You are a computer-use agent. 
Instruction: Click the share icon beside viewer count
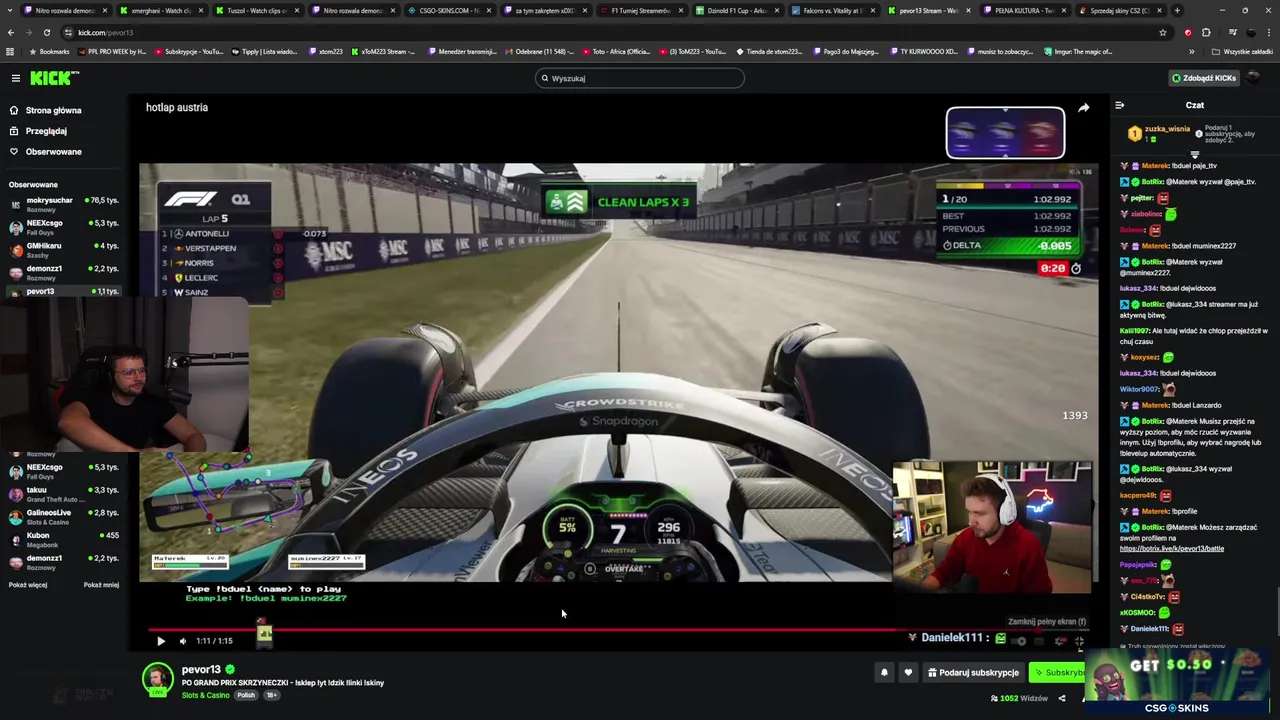coord(1062,698)
